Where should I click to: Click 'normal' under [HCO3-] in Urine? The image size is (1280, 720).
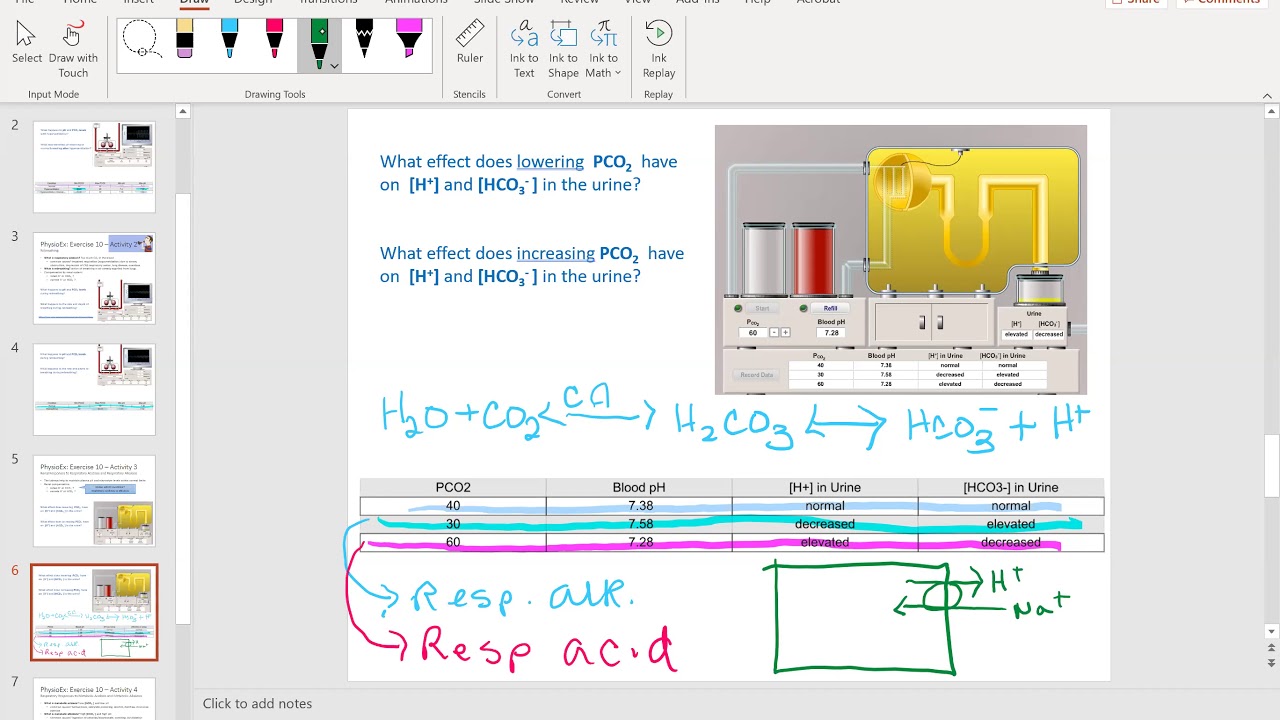(1011, 506)
